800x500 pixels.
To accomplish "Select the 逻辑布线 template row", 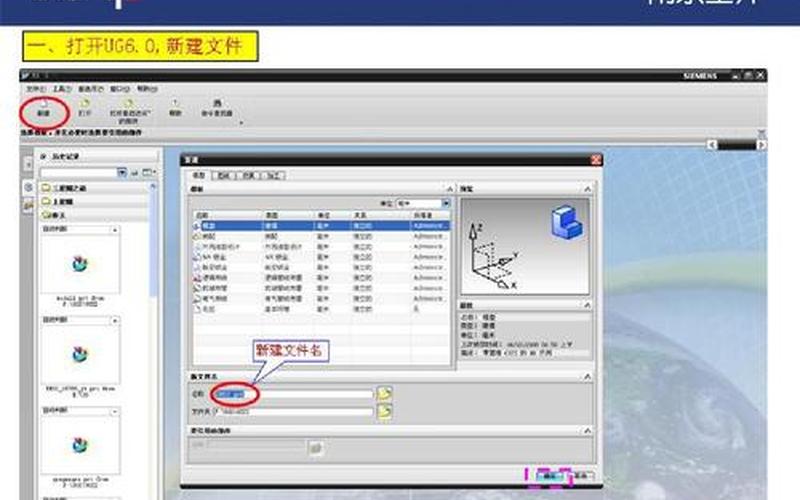I will point(321,278).
